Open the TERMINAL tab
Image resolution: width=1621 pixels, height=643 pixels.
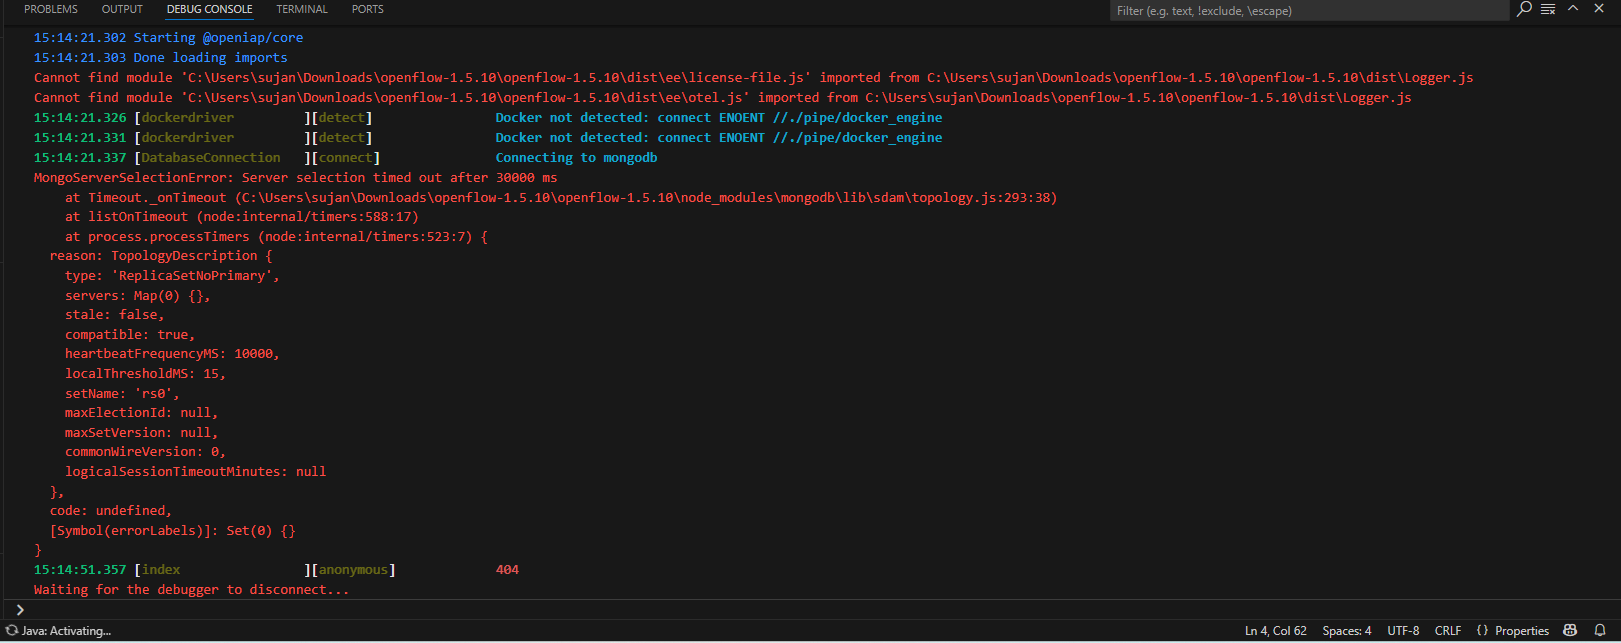click(302, 9)
